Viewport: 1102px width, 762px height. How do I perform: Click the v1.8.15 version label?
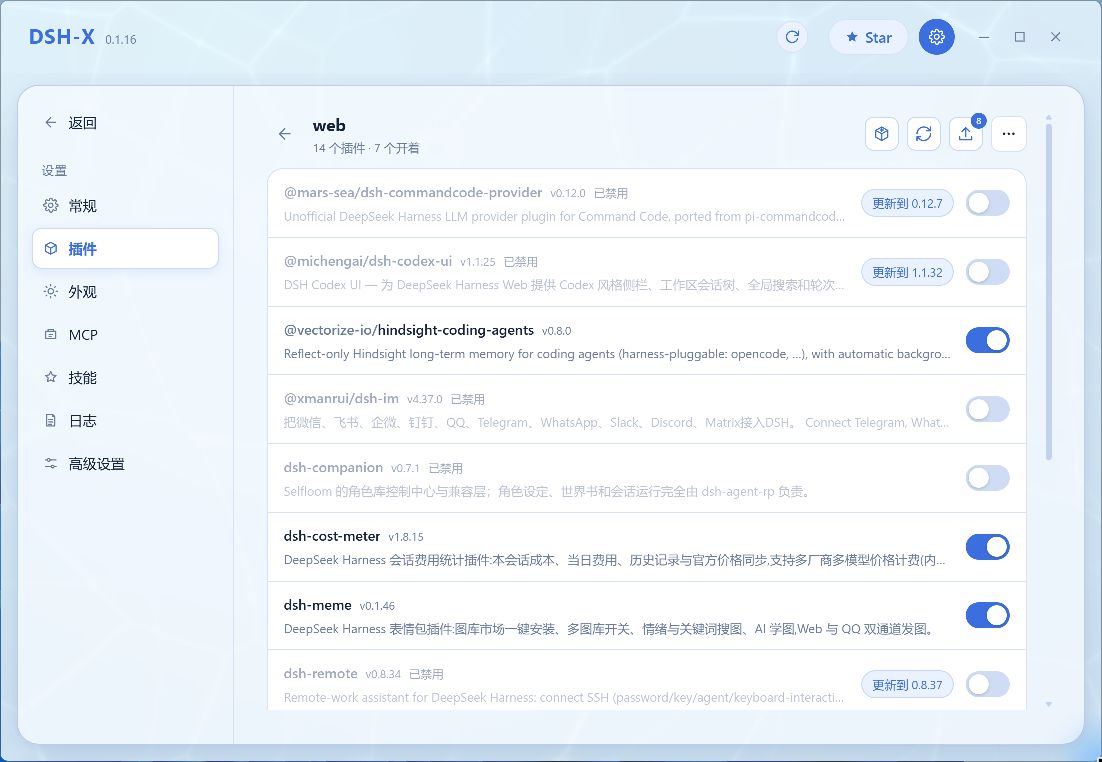point(406,537)
